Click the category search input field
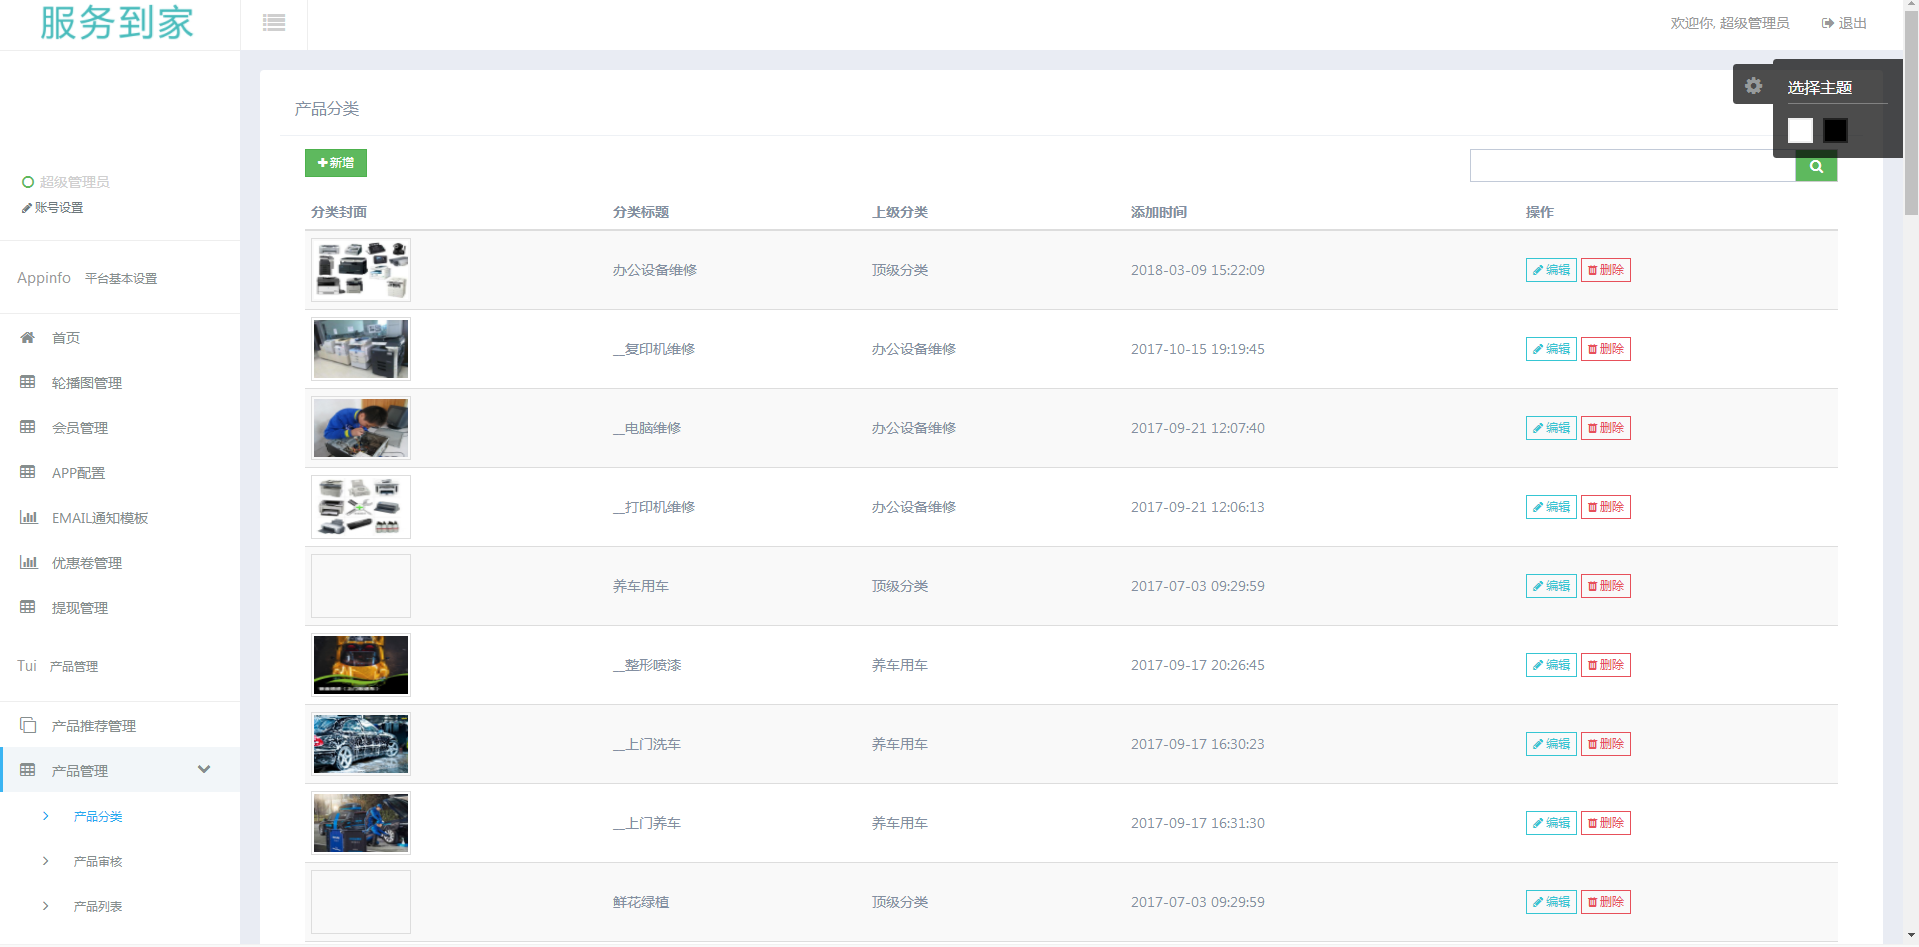This screenshot has width=1919, height=947. pos(1633,166)
